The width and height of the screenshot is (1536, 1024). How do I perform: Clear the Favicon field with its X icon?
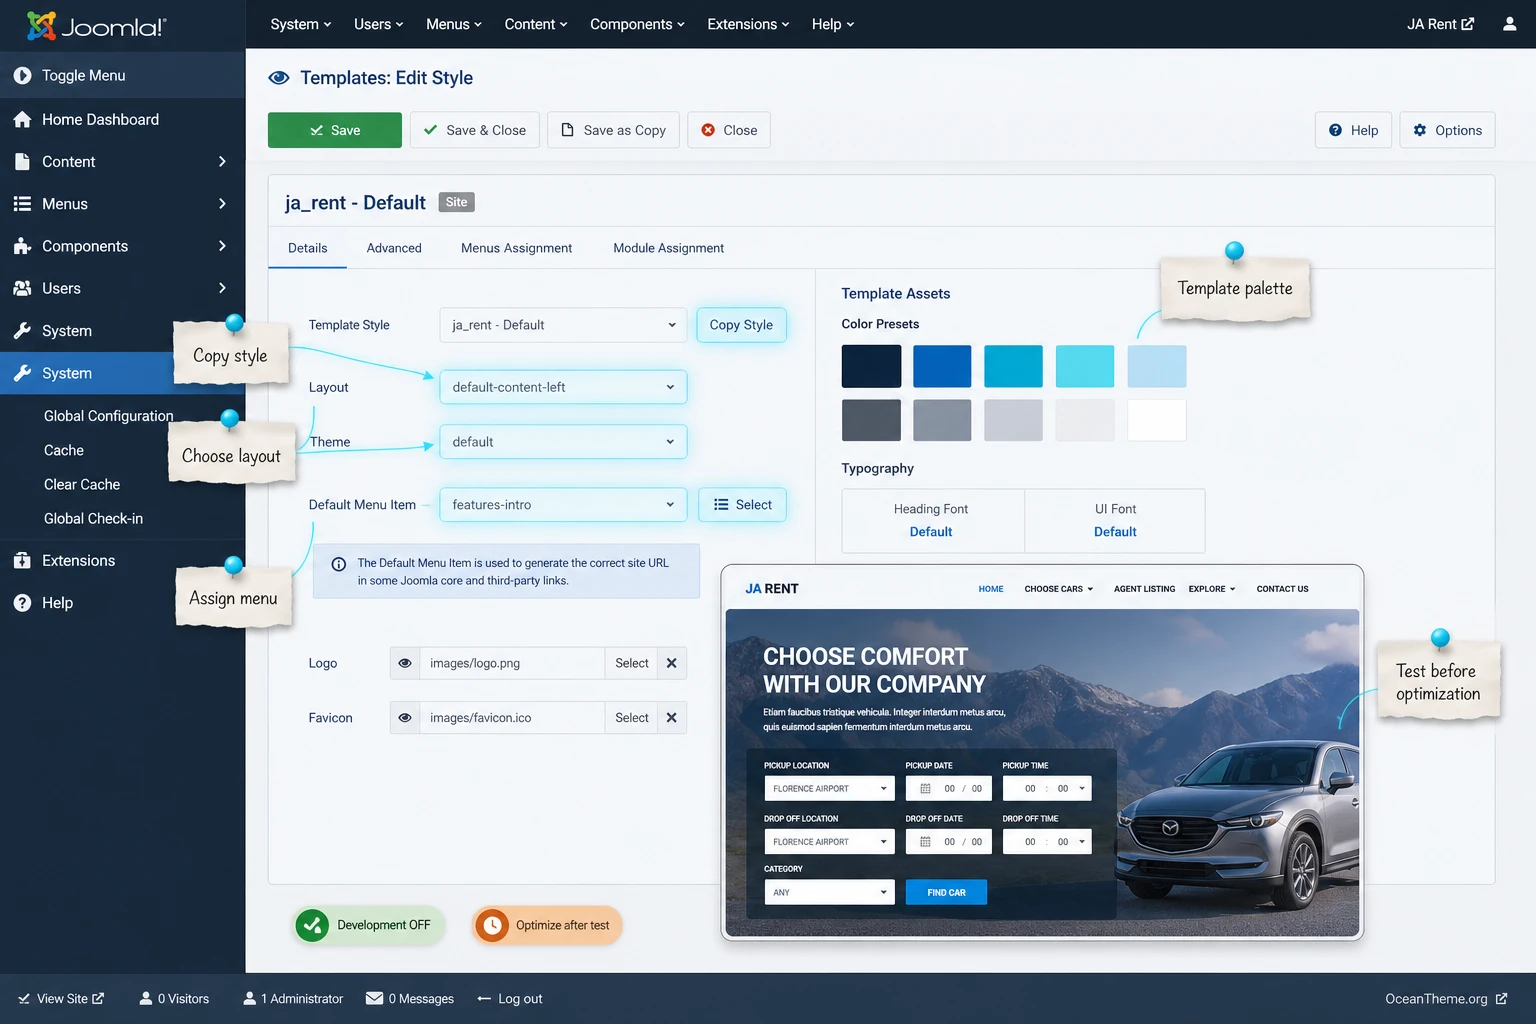click(672, 718)
